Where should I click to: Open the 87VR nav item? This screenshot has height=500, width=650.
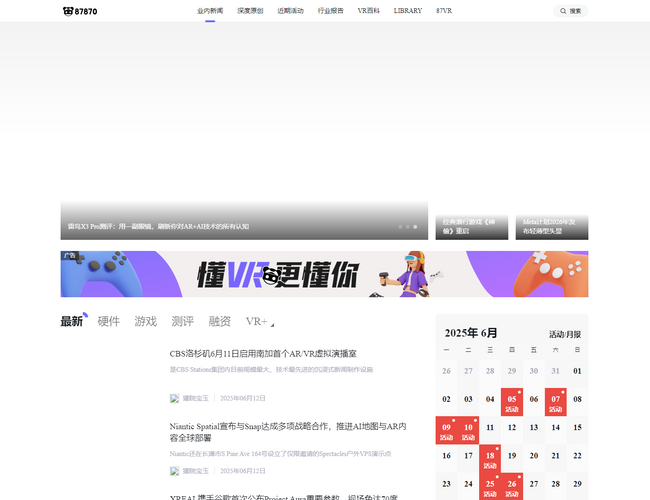pyautogui.click(x=444, y=11)
